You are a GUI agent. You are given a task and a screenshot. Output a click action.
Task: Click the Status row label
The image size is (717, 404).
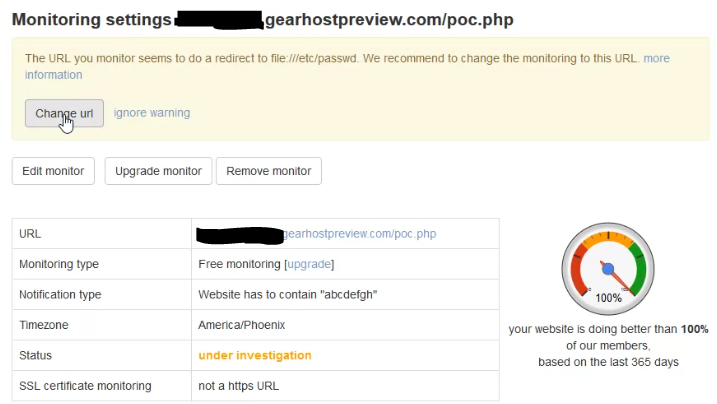point(37,355)
